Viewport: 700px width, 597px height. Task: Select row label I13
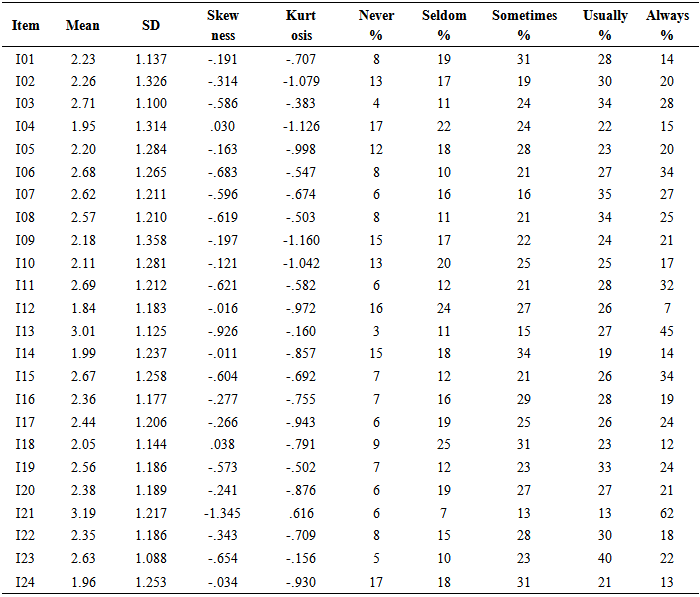[x=25, y=331]
